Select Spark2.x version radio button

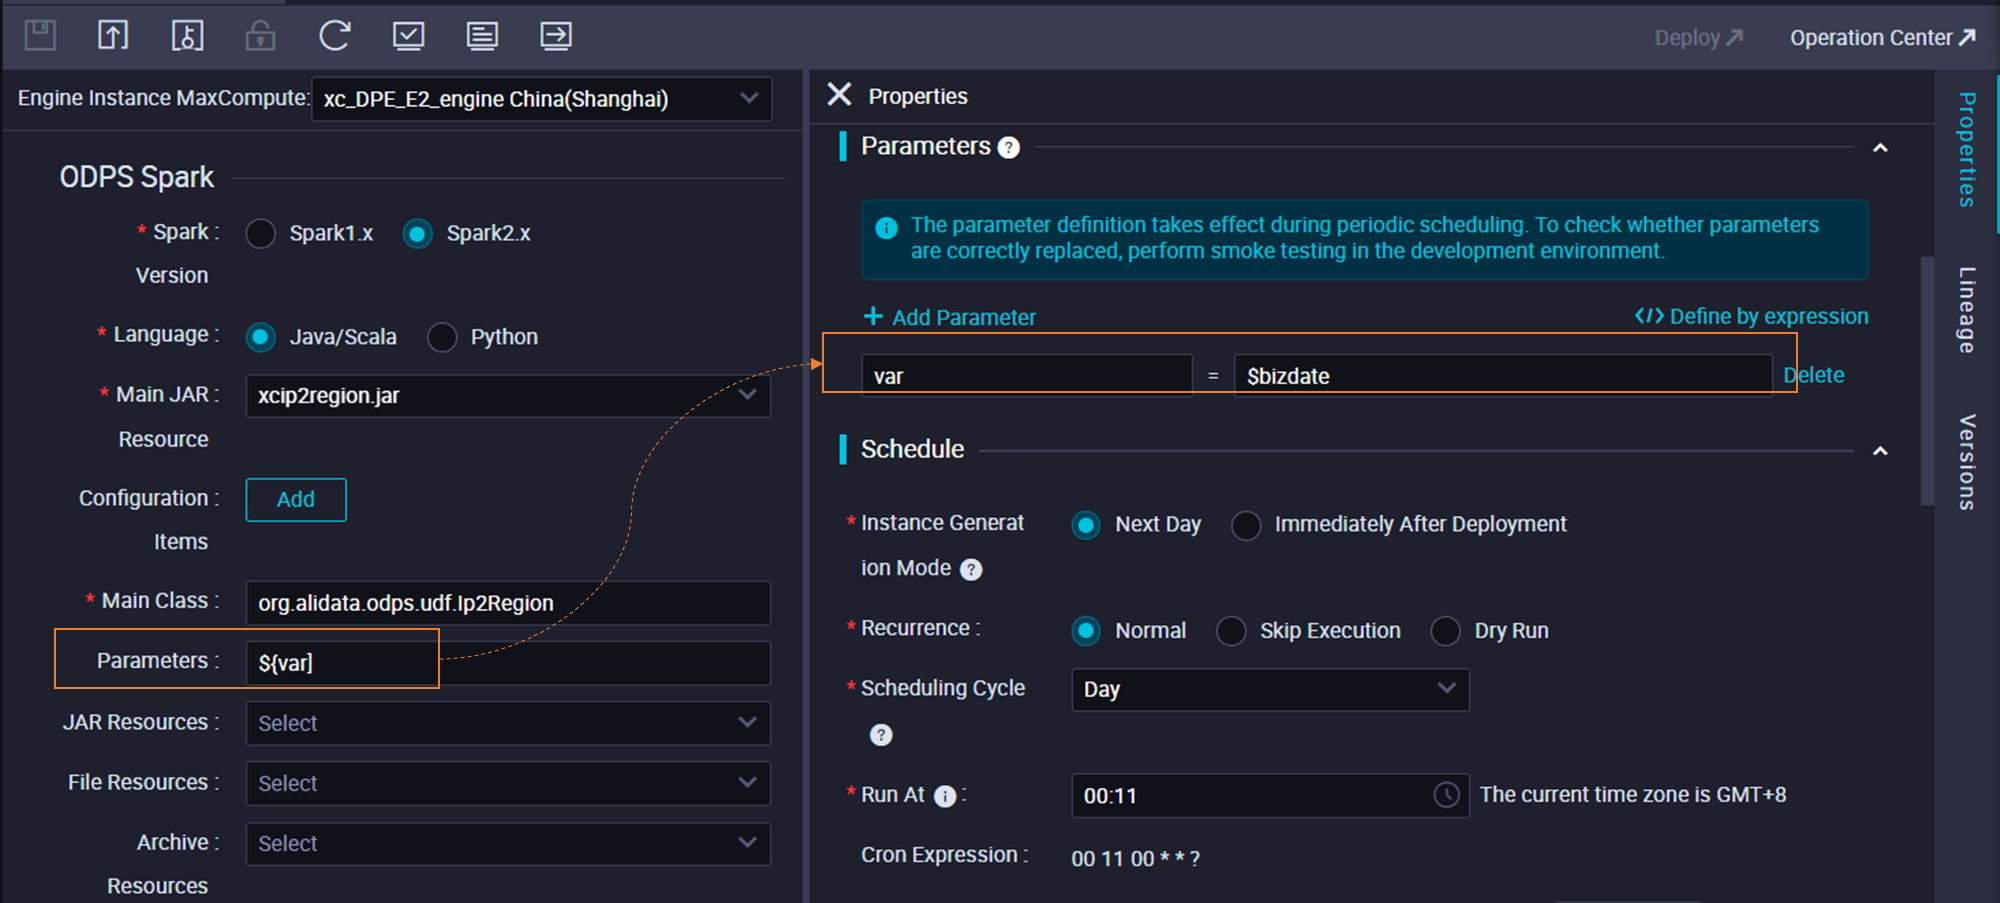417,234
